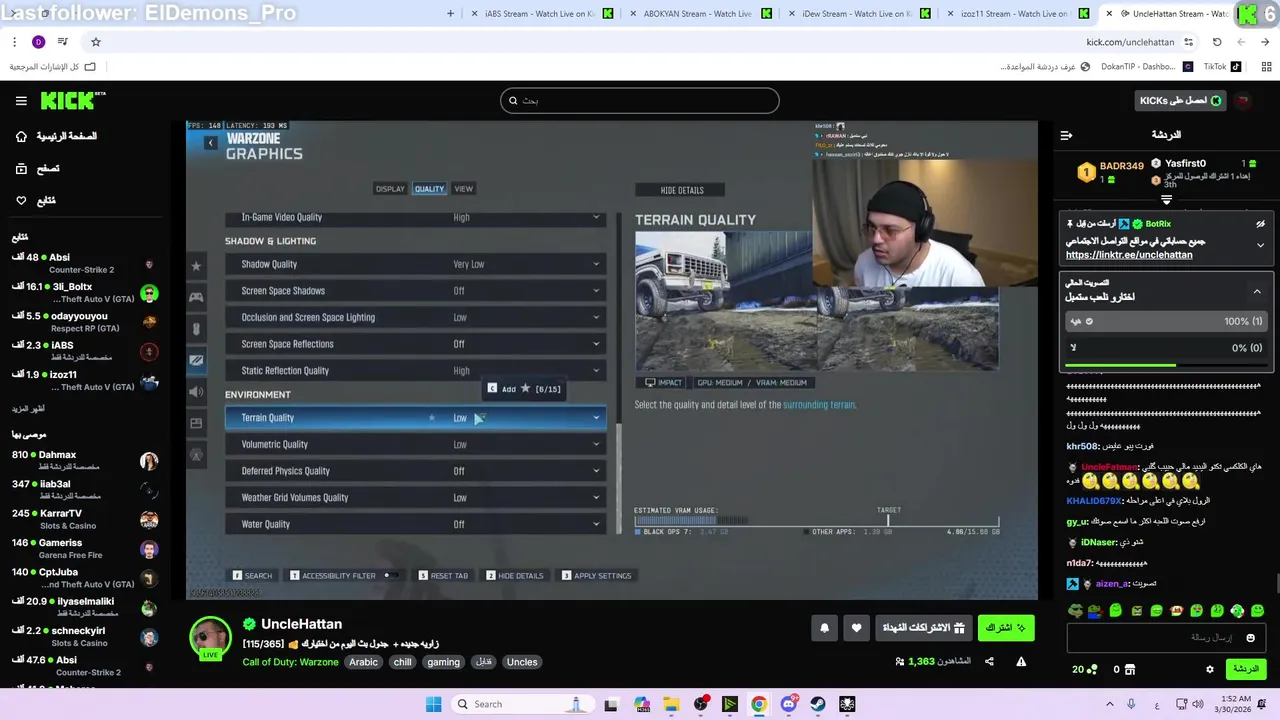
Task: Expand the chat leaderboard arrow
Action: pyautogui.click(x=1166, y=200)
